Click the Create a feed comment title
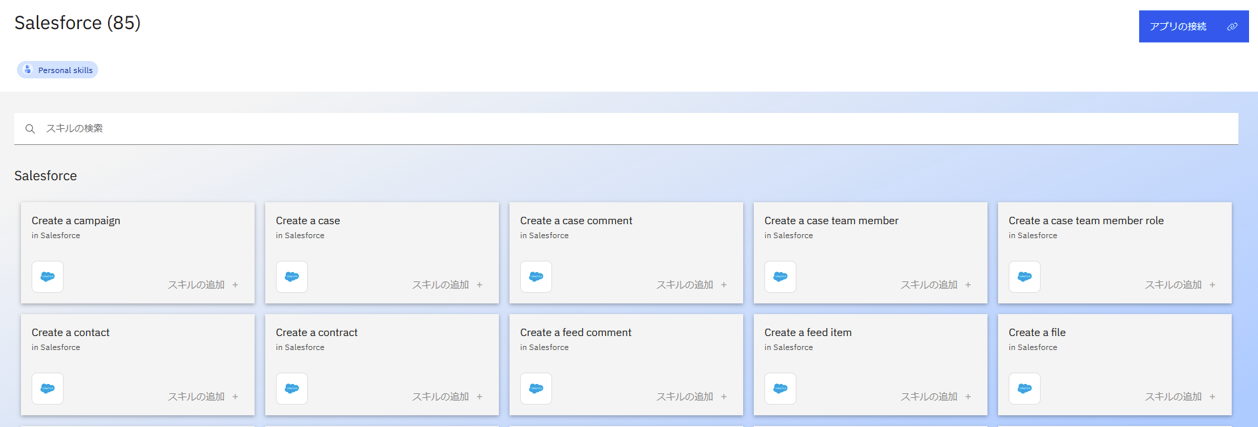Viewport: 1258px width, 427px height. click(x=576, y=333)
